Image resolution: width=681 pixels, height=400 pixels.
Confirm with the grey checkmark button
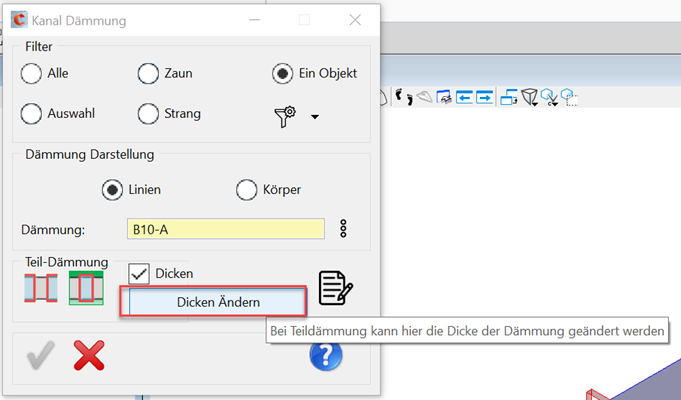pos(41,356)
